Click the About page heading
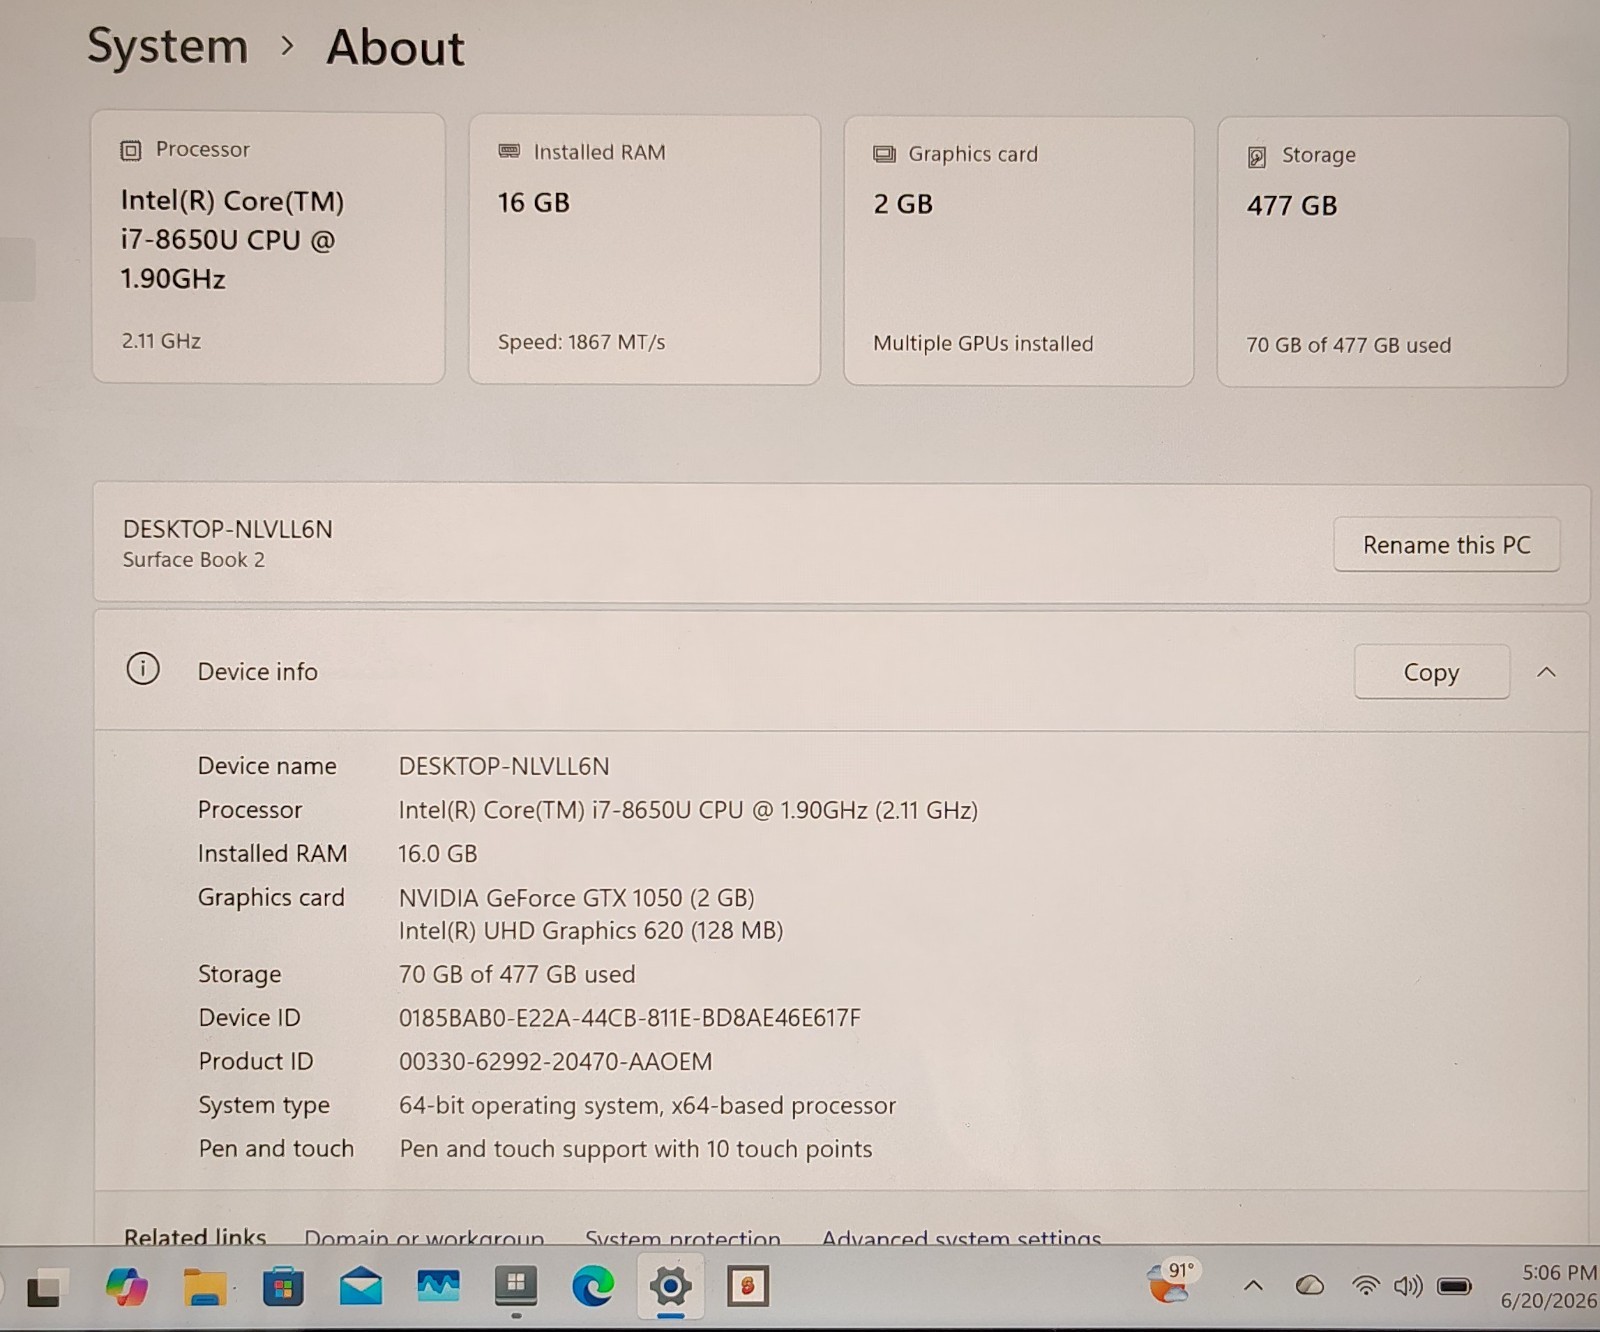 tap(395, 48)
